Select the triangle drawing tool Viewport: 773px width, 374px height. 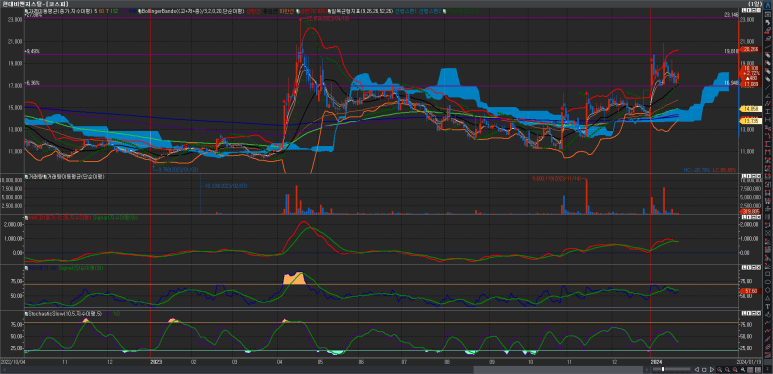click(x=768, y=298)
